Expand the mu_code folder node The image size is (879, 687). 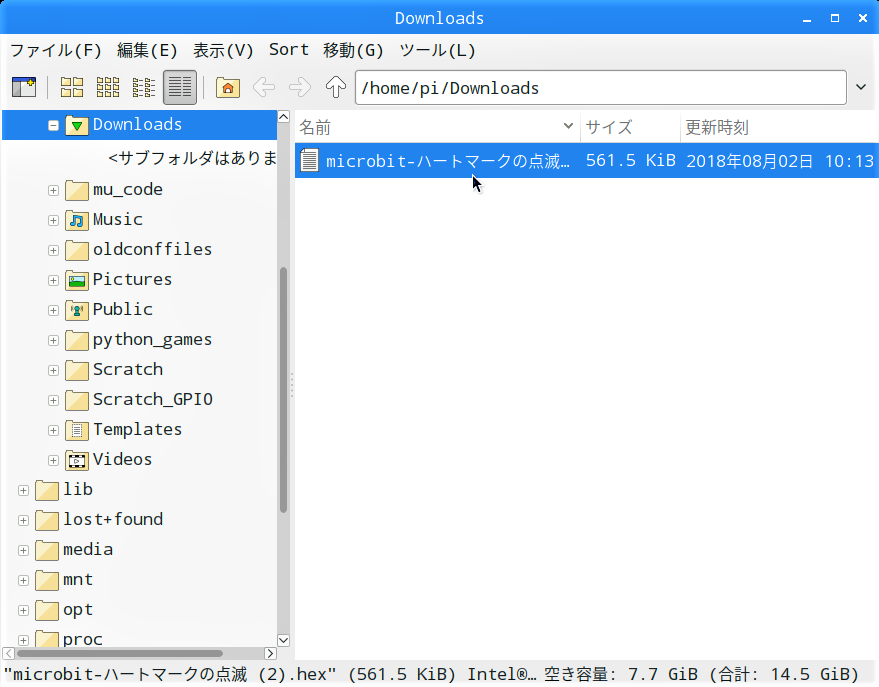pos(53,191)
